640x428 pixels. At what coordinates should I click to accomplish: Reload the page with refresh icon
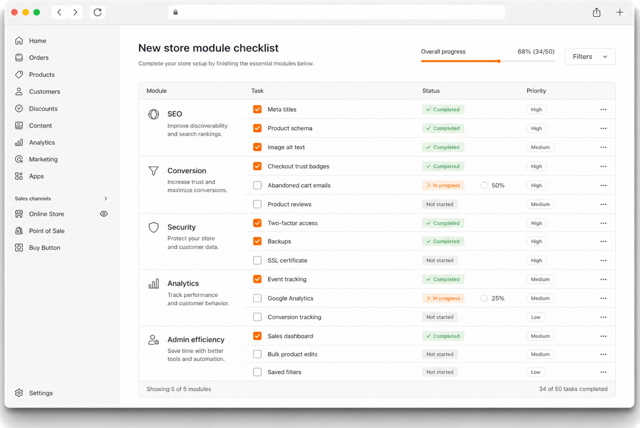tap(98, 12)
